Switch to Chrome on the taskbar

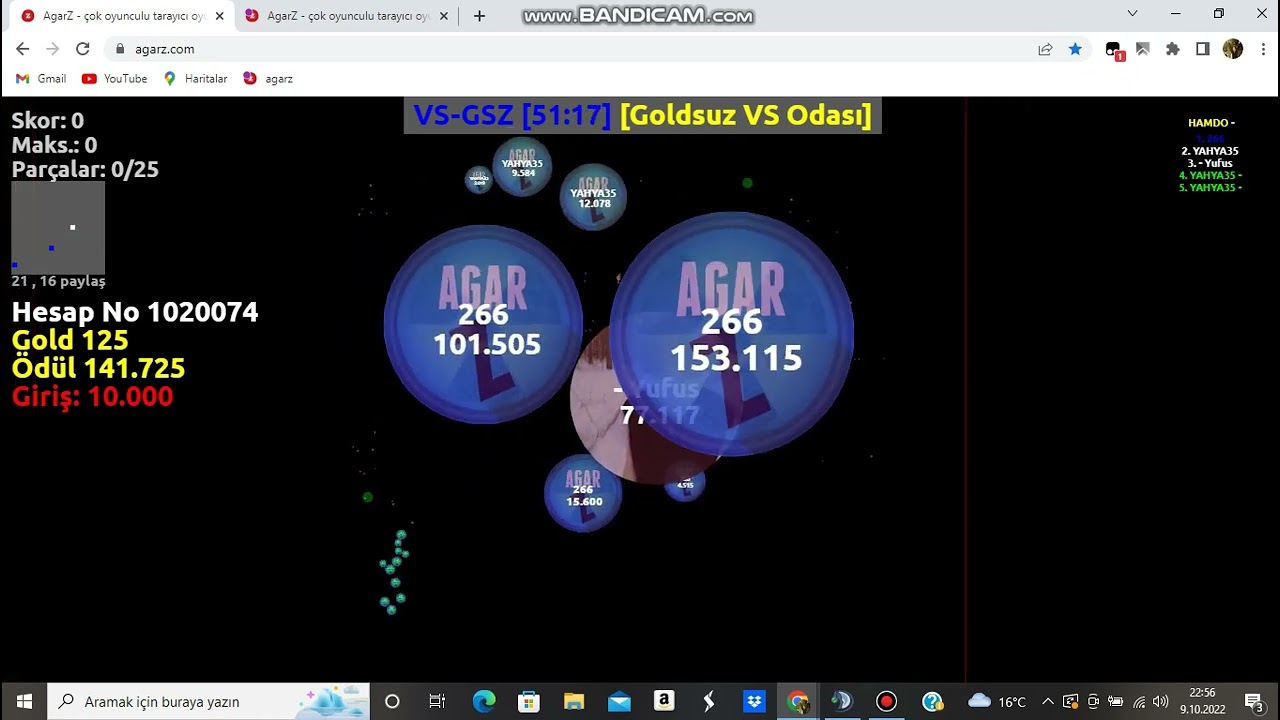[x=798, y=701]
